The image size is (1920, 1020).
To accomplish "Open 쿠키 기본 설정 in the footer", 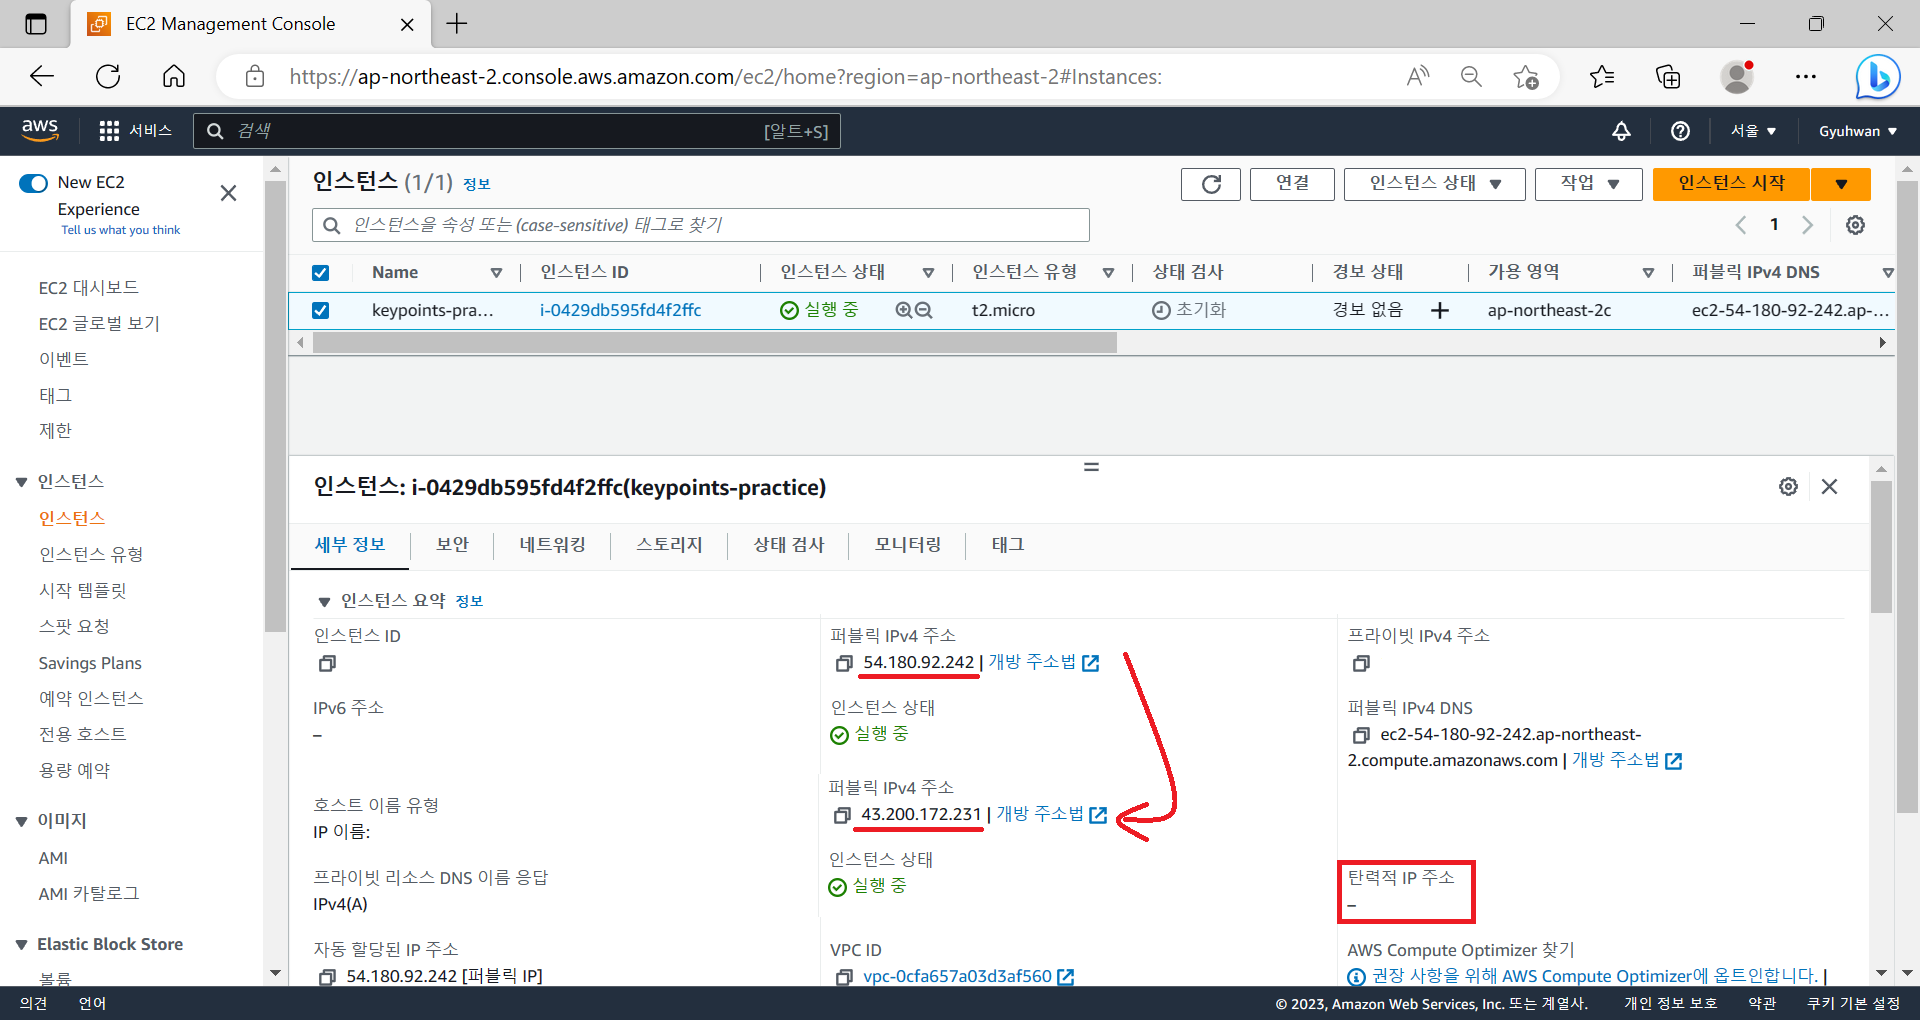I will pyautogui.click(x=1853, y=1004).
